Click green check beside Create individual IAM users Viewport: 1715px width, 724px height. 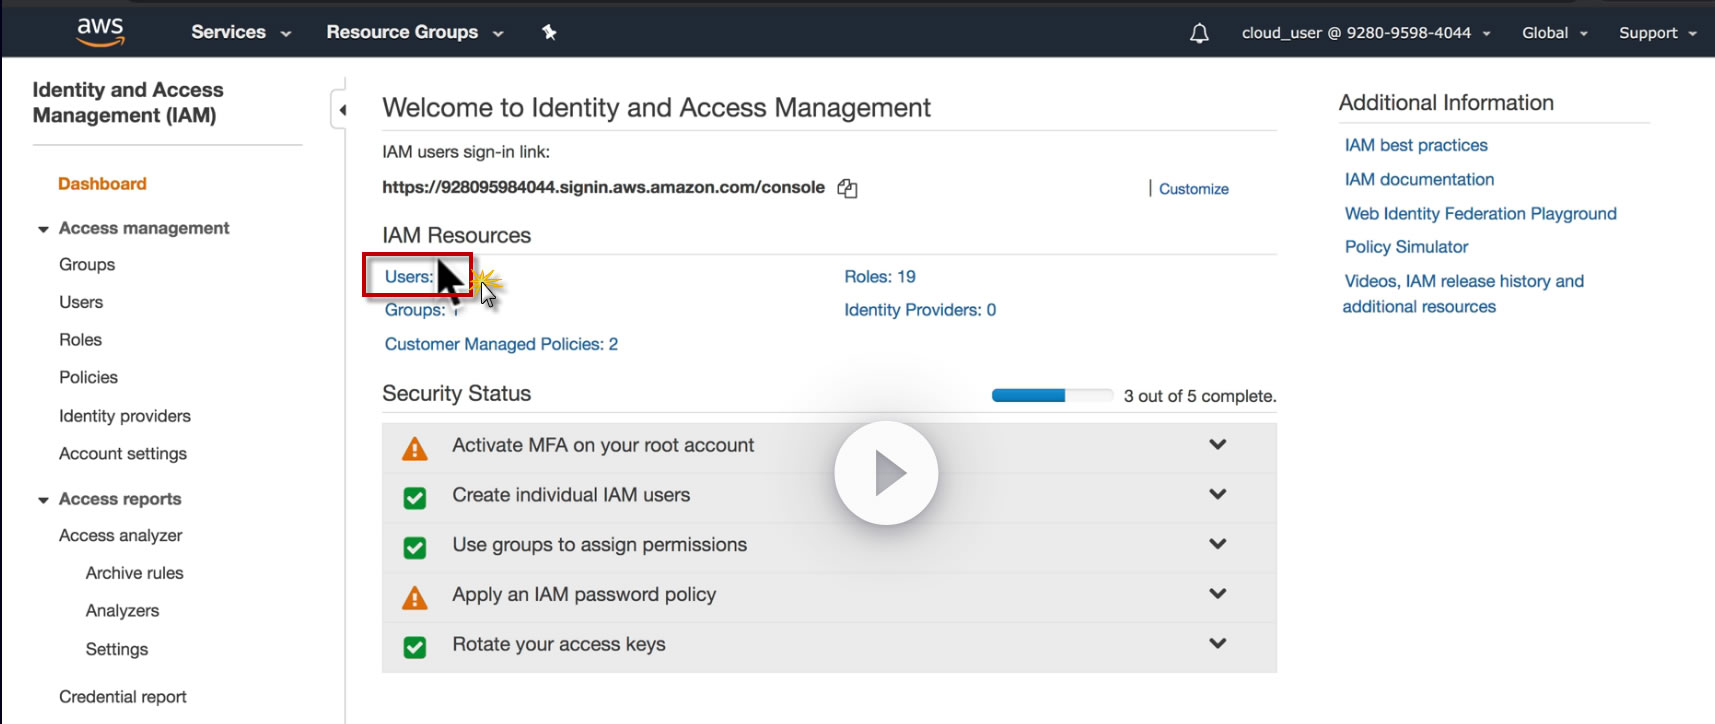tap(414, 498)
